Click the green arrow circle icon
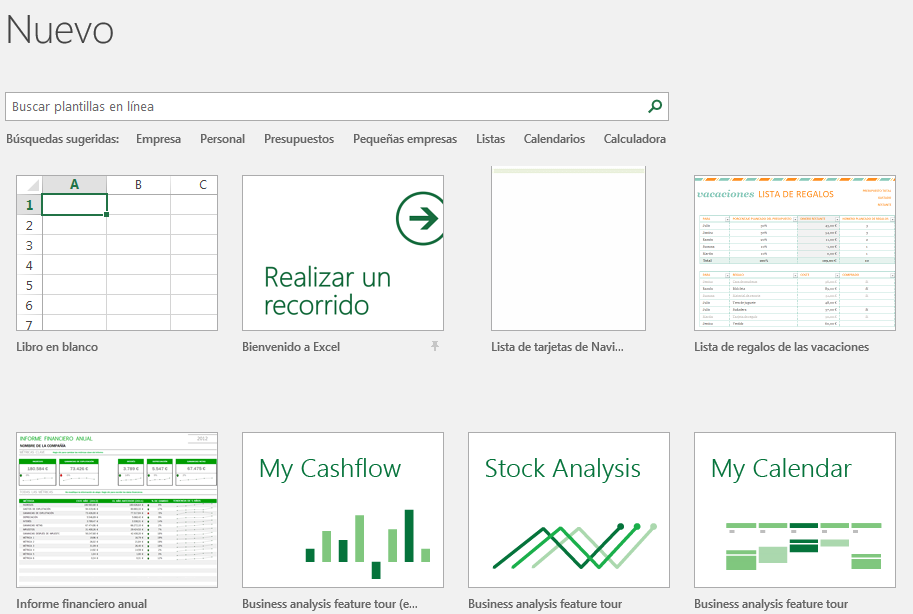 pos(421,218)
